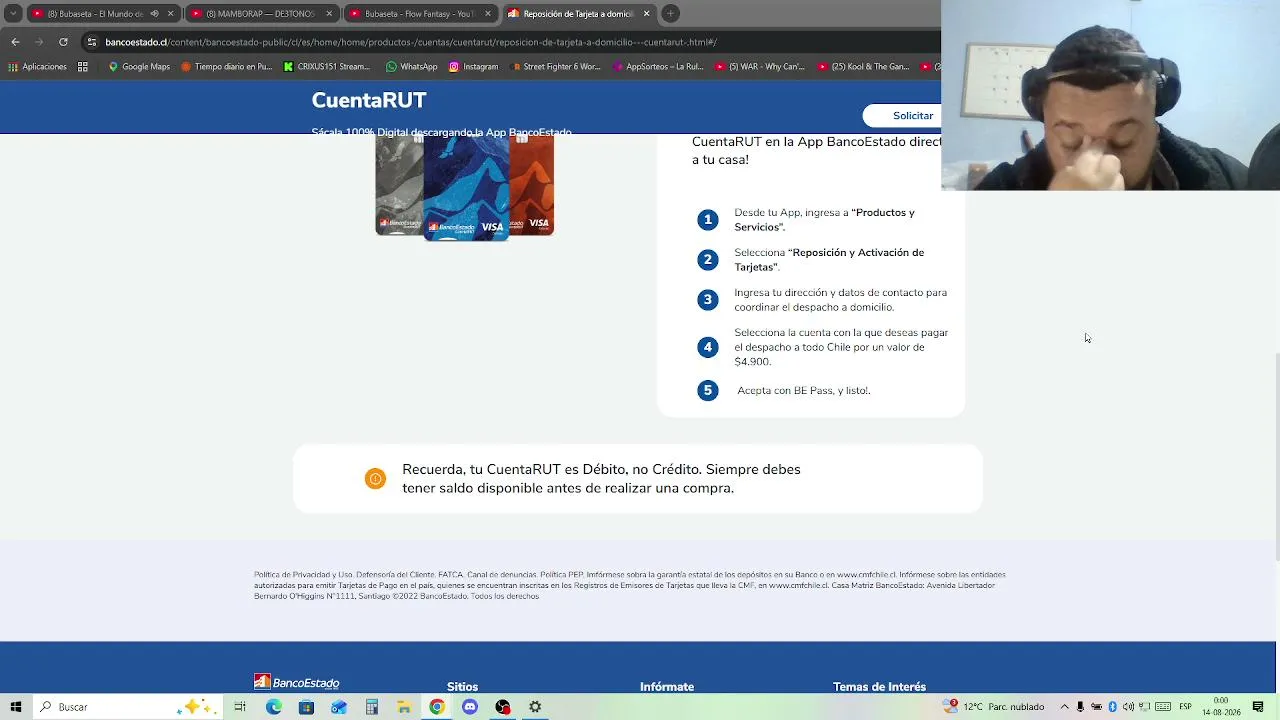
Task: Open the AppSorteos La Ruleta bookmark
Action: (x=658, y=67)
